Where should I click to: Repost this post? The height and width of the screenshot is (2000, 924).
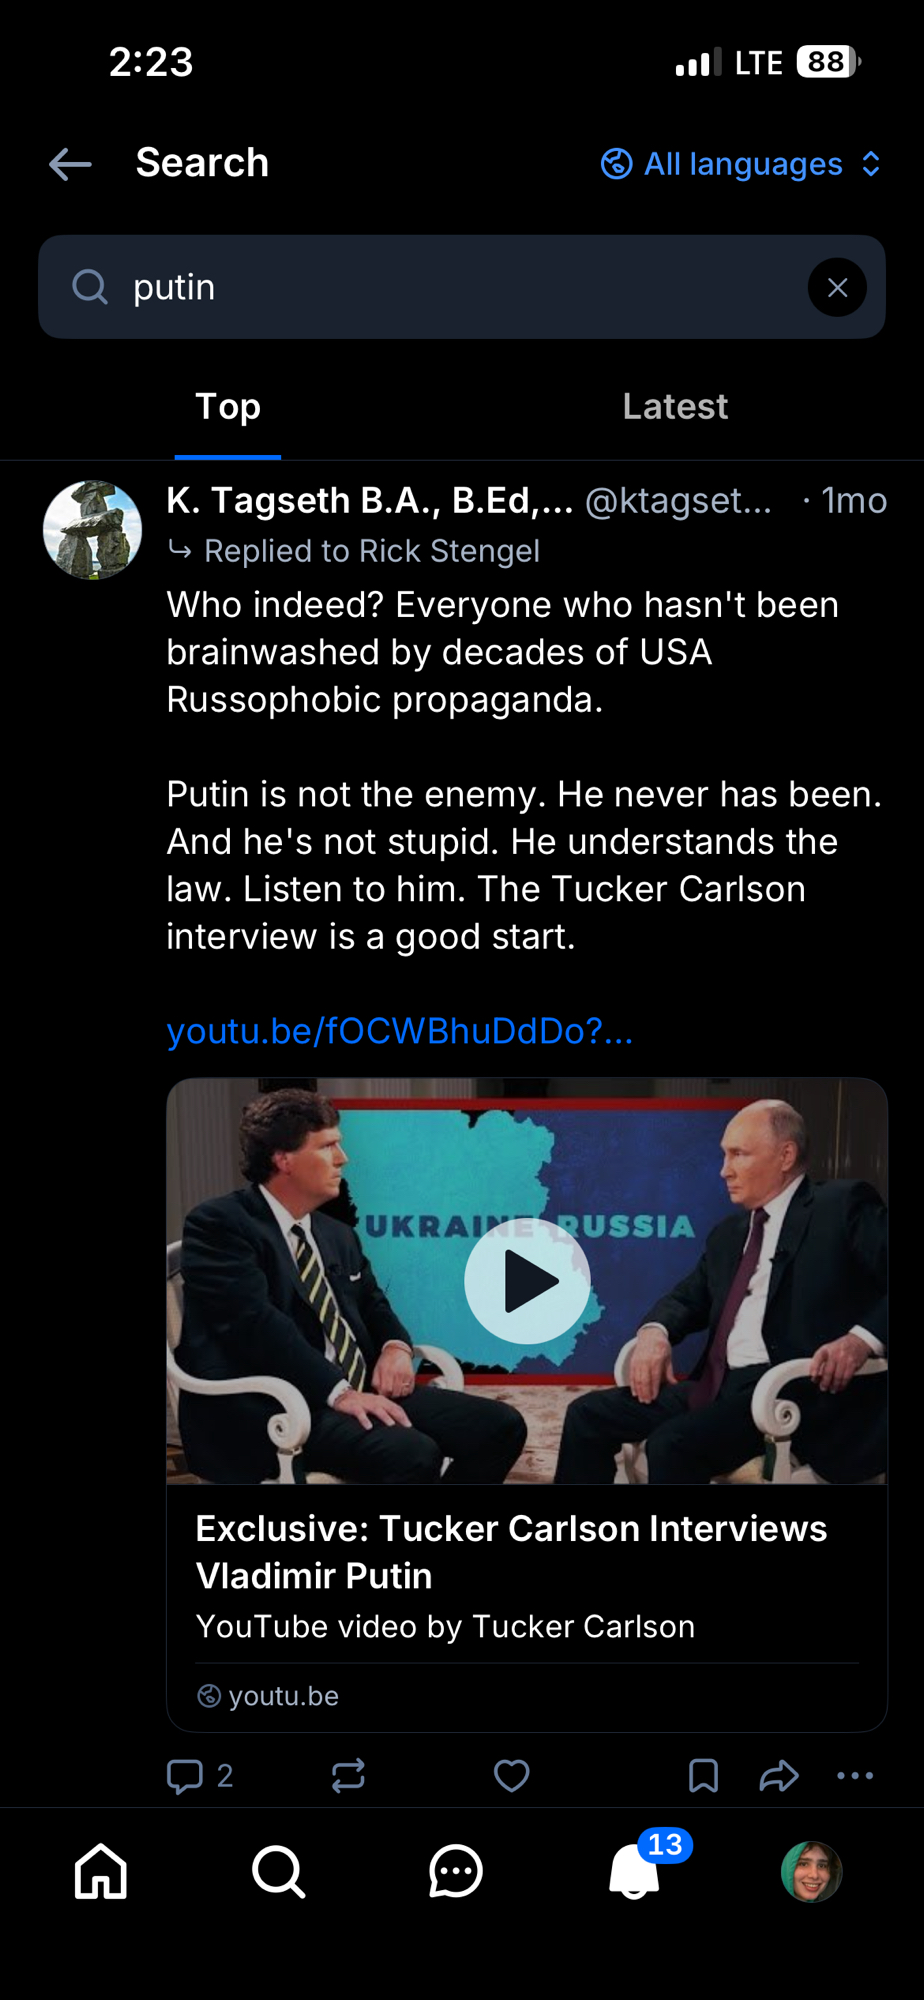[x=348, y=1776]
